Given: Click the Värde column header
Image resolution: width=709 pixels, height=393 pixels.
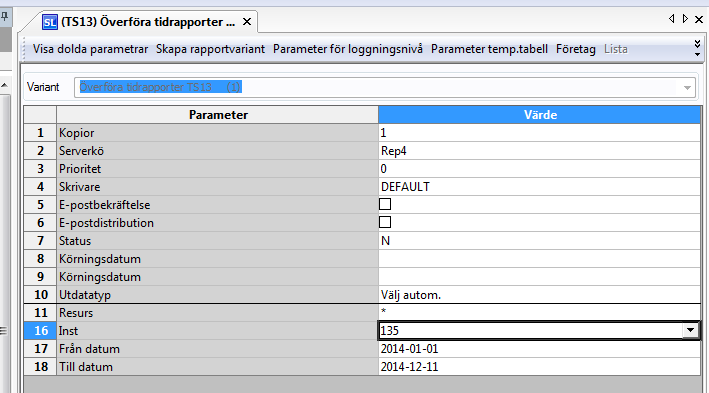Looking at the screenshot, I should point(540,115).
